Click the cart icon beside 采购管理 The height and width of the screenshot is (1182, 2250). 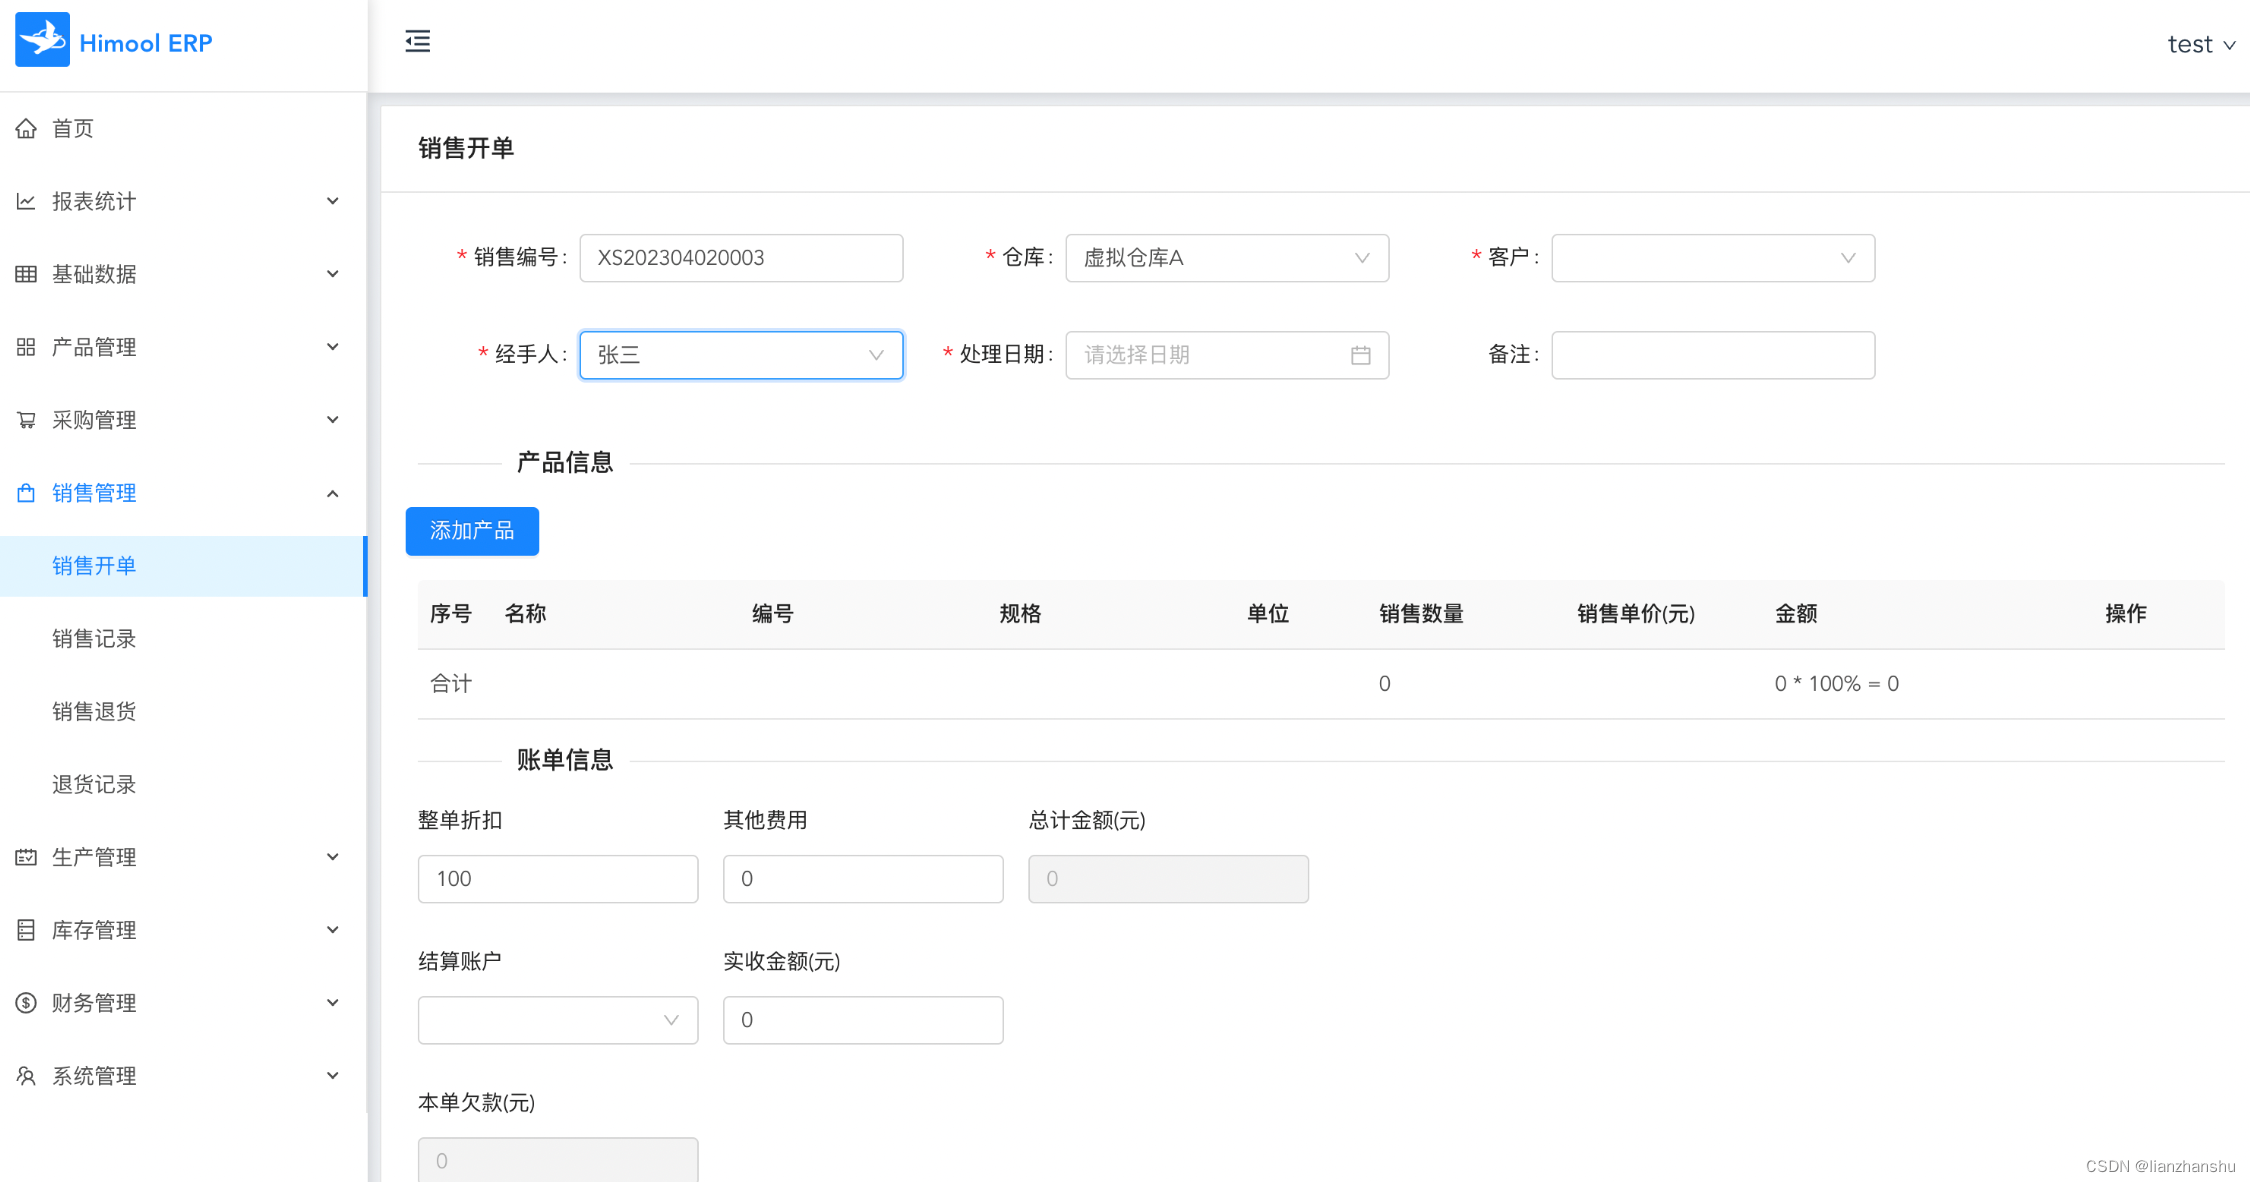[x=26, y=420]
